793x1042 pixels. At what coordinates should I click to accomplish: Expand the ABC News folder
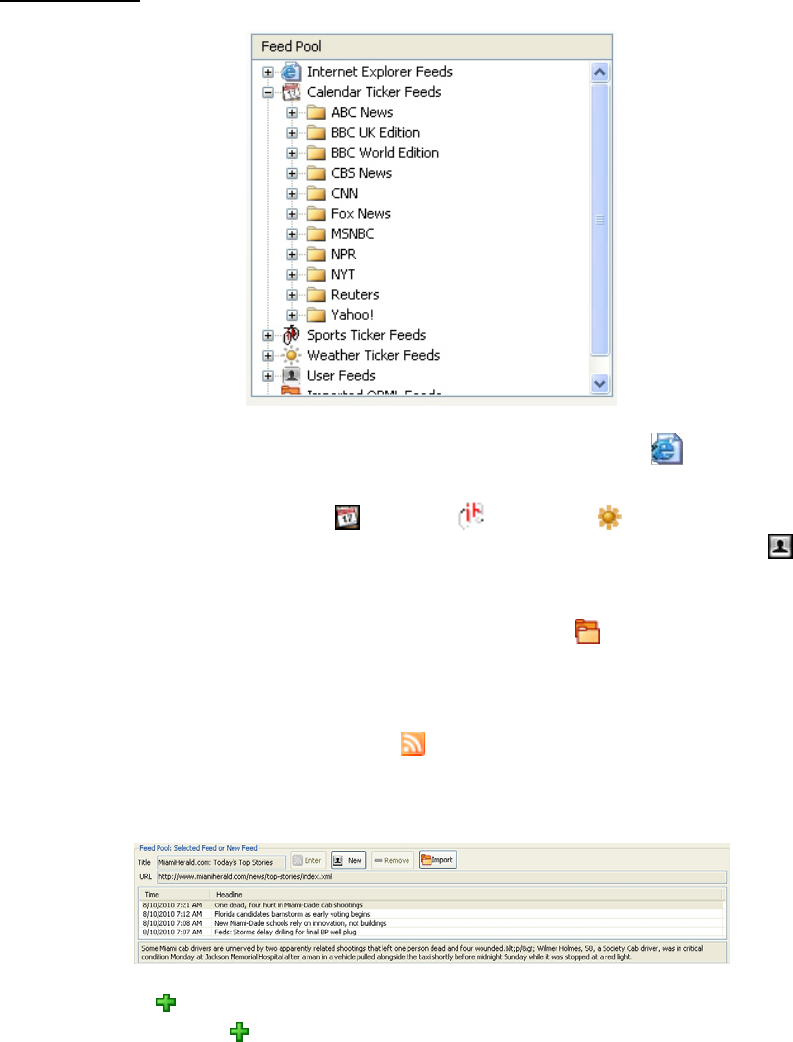[x=292, y=112]
